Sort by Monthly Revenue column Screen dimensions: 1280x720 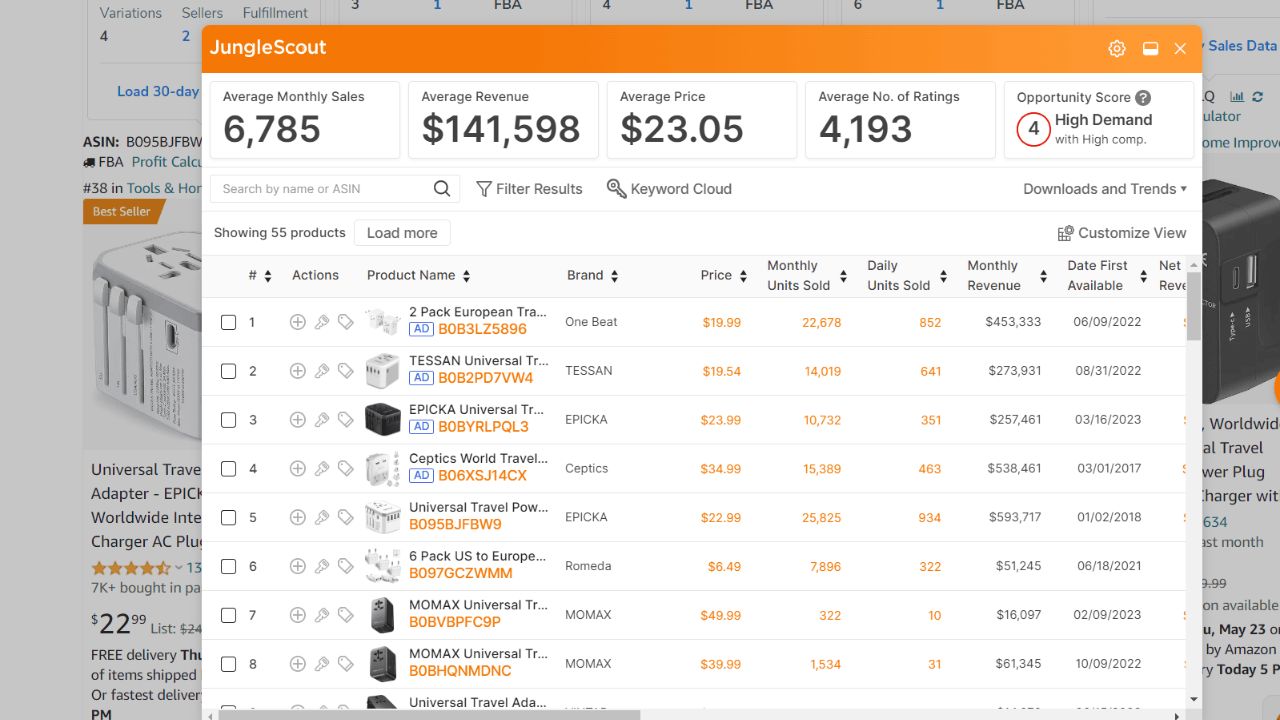(1043, 276)
